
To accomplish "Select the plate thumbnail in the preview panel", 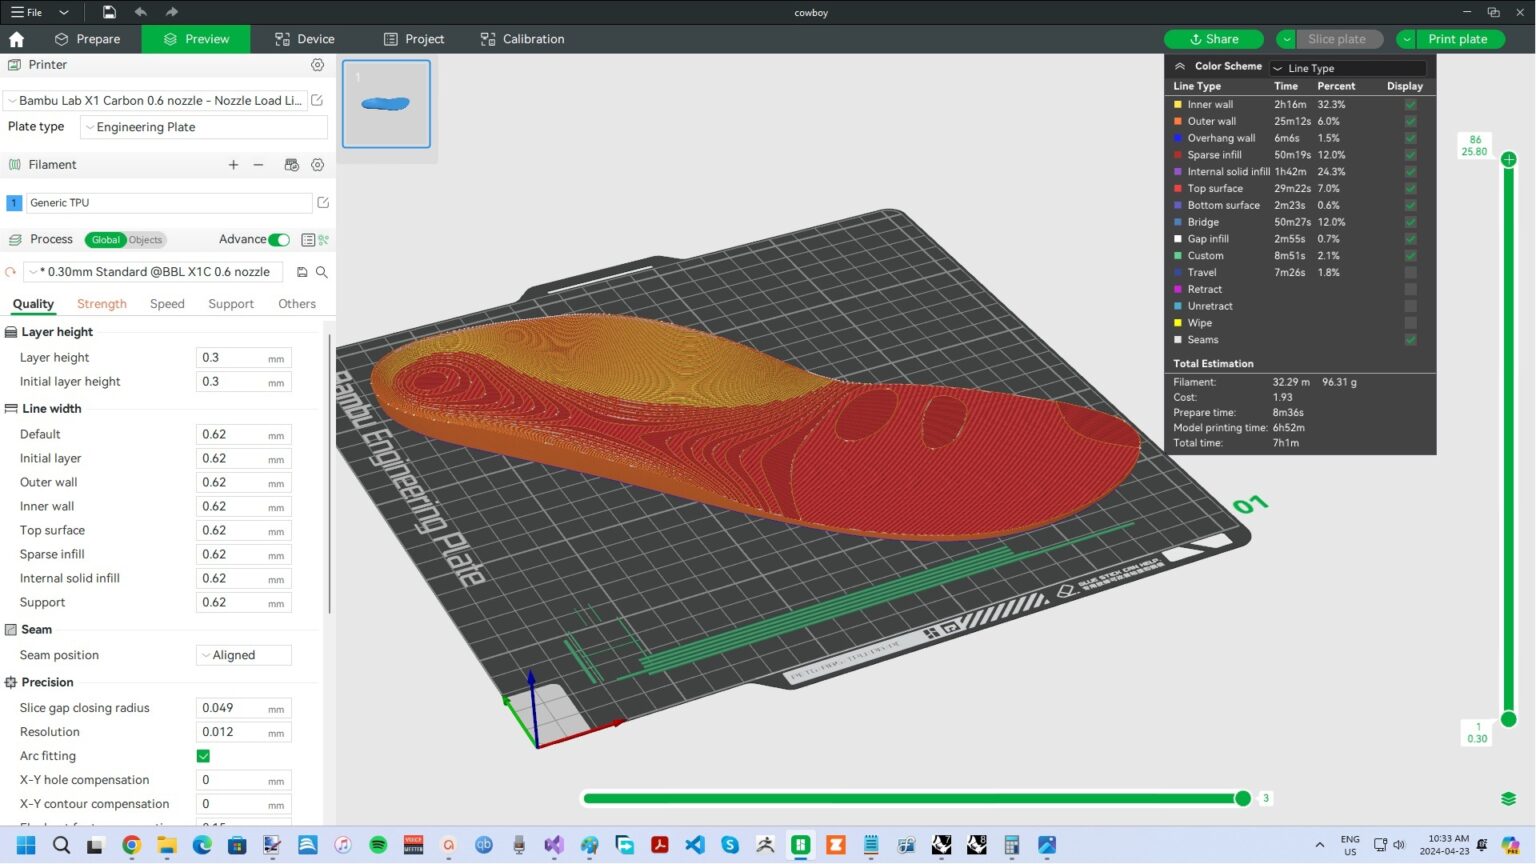I will (x=386, y=103).
